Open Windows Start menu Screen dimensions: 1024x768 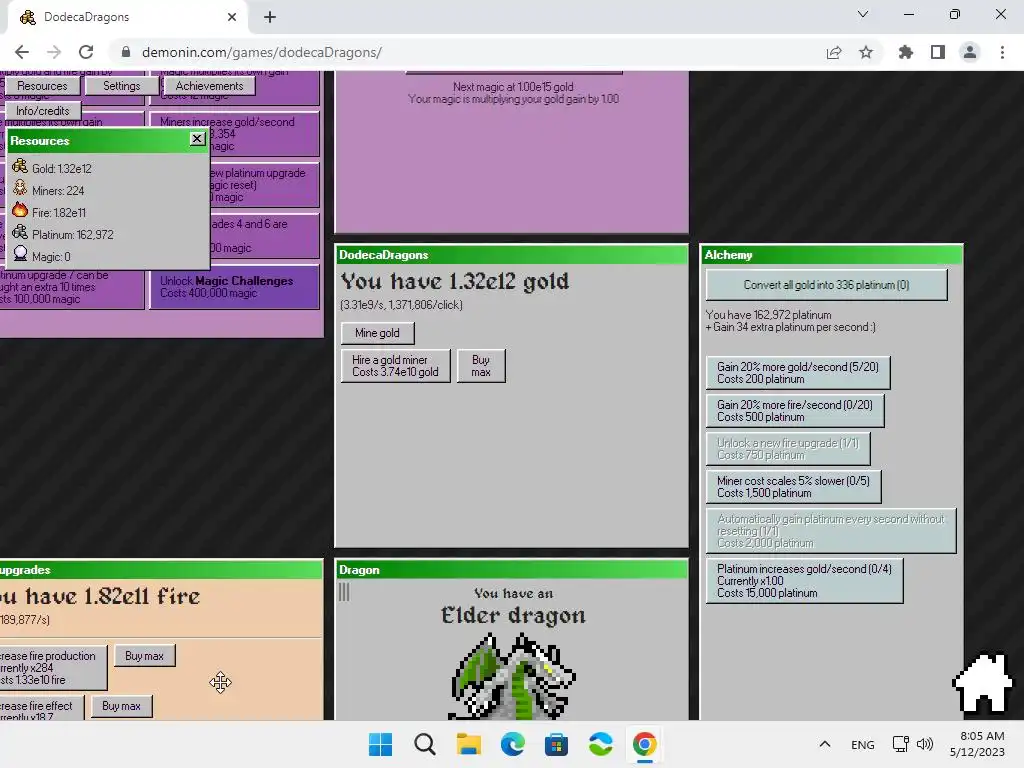380,744
